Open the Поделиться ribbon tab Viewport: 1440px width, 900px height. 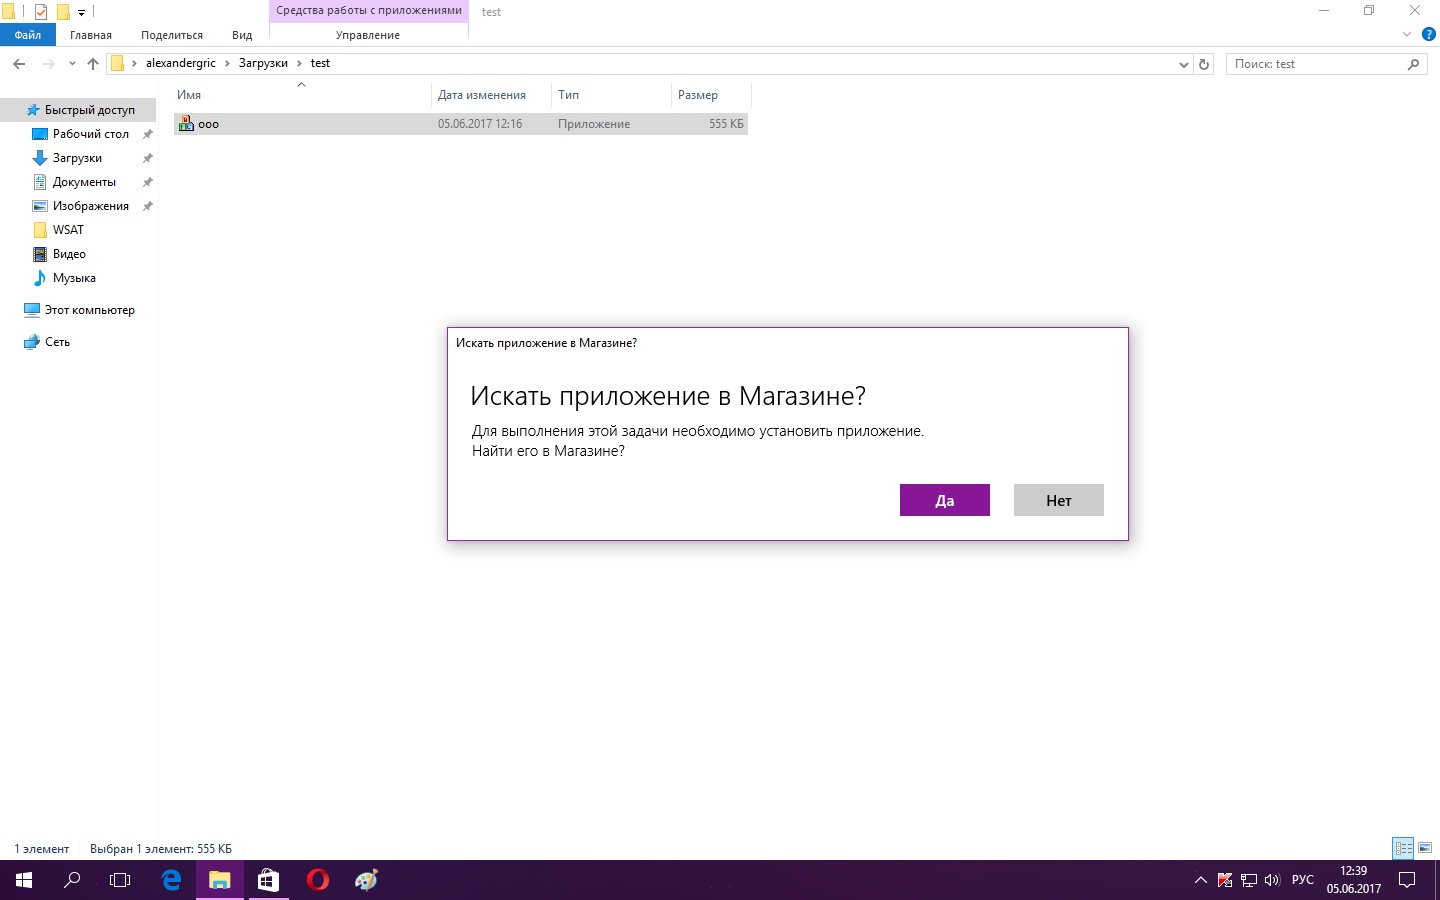pos(172,35)
